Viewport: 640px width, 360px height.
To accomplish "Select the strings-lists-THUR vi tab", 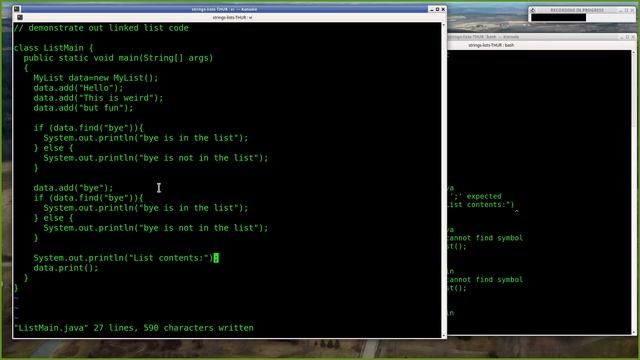I will 232,18.
